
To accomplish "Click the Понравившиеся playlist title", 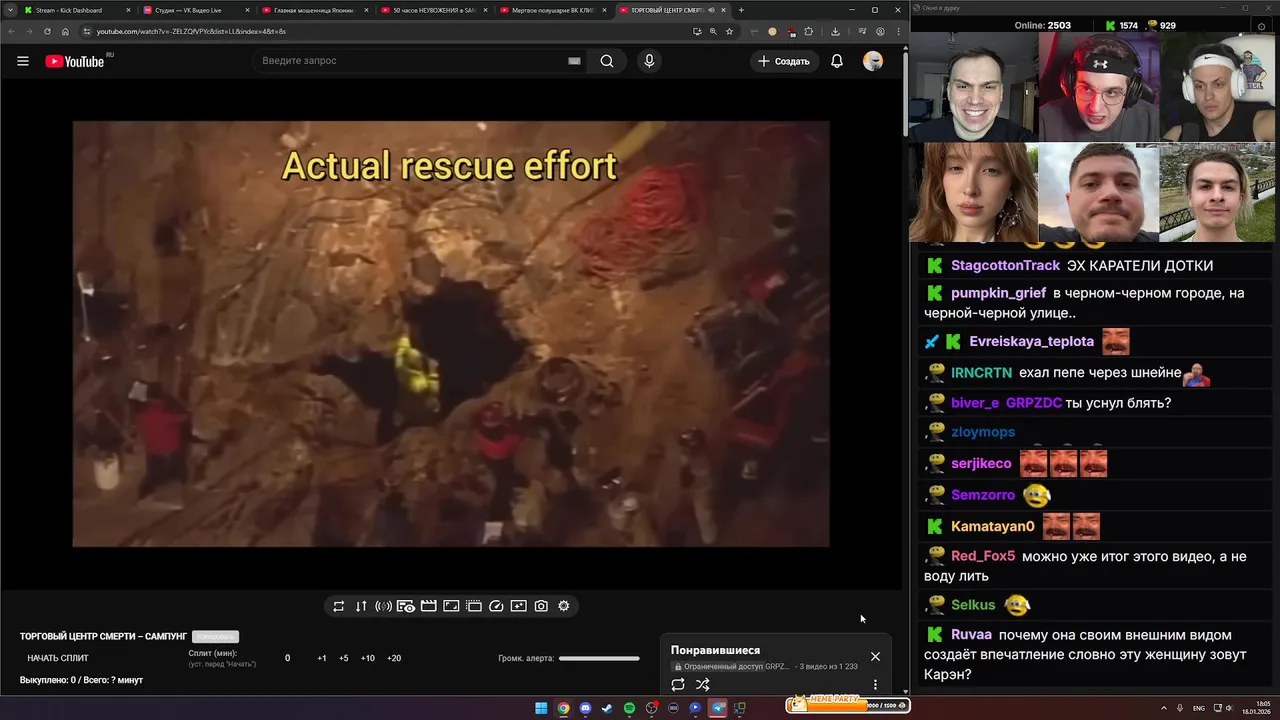I will (715, 650).
